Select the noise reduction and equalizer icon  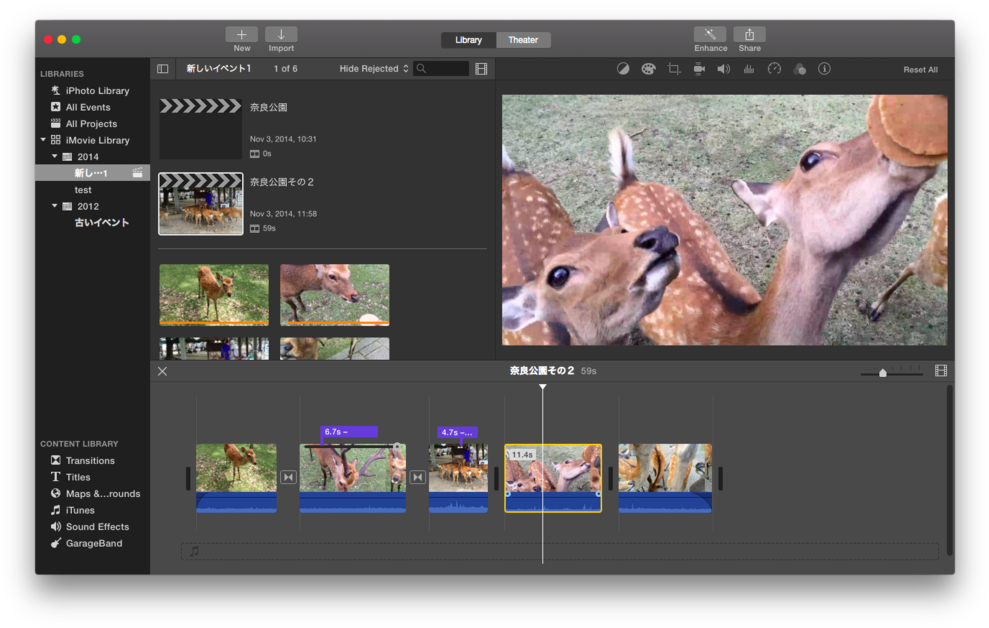click(x=749, y=69)
